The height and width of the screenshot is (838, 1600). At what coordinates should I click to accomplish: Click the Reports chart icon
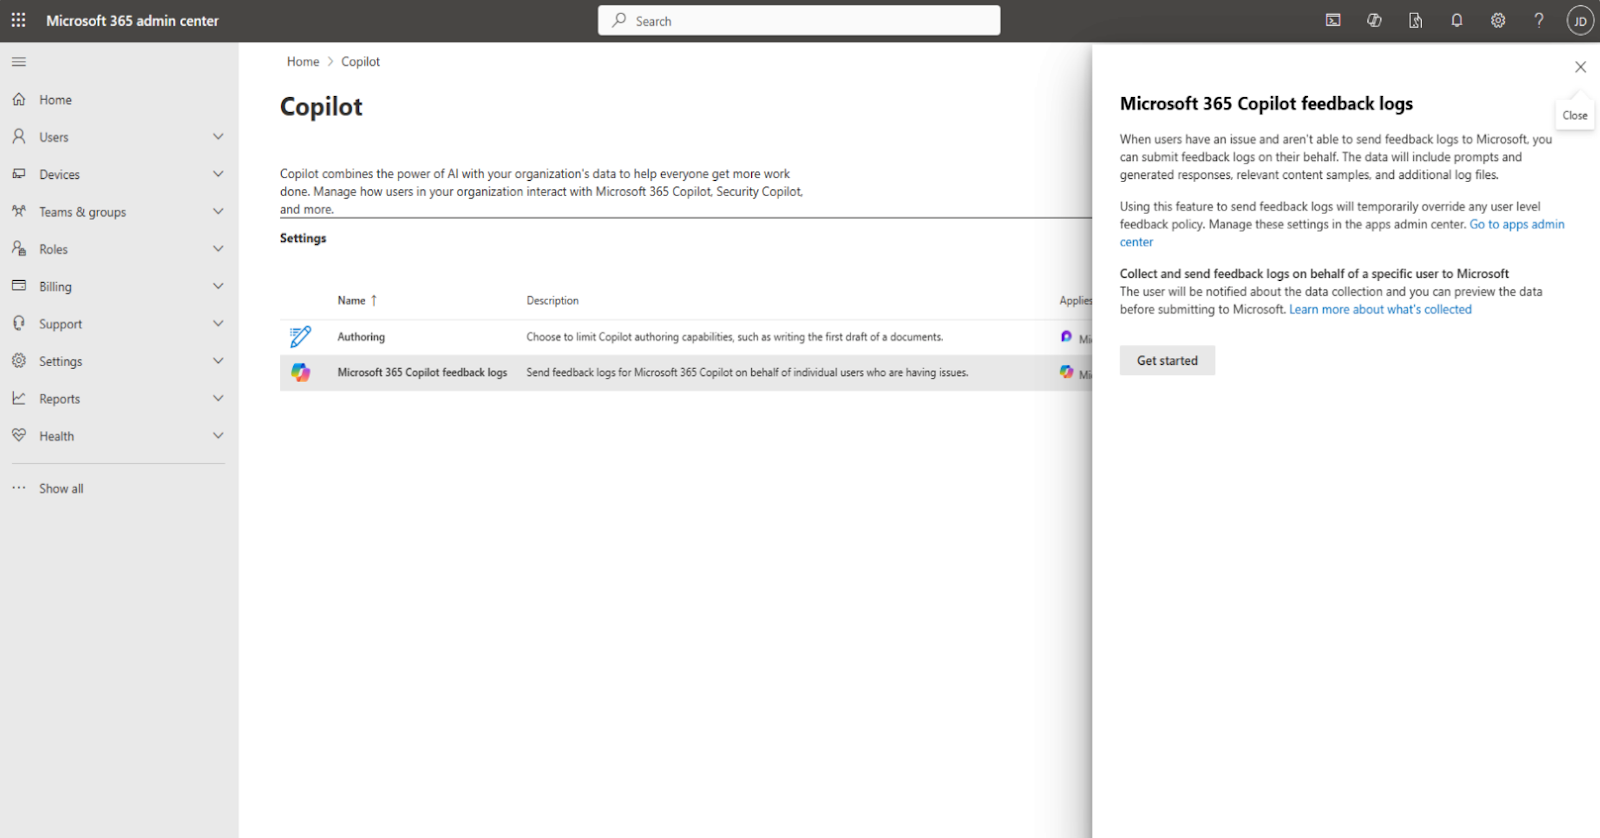coord(19,398)
